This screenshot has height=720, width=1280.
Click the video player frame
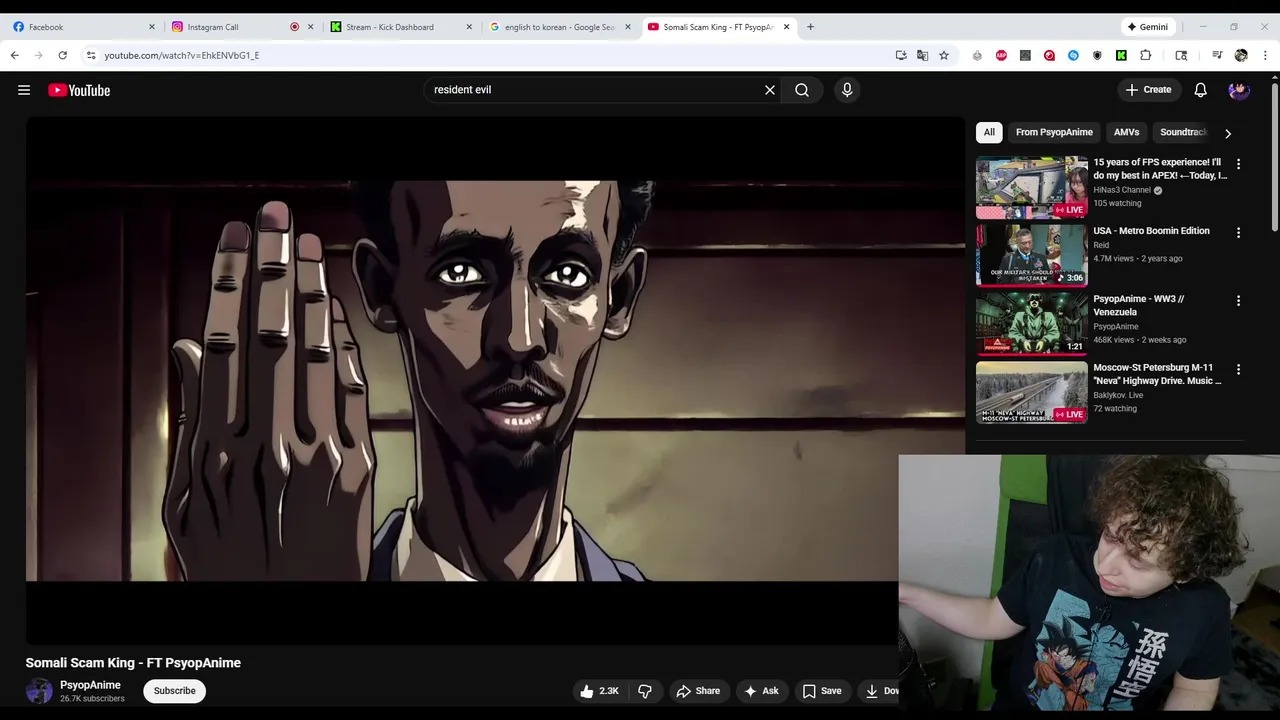pos(495,380)
